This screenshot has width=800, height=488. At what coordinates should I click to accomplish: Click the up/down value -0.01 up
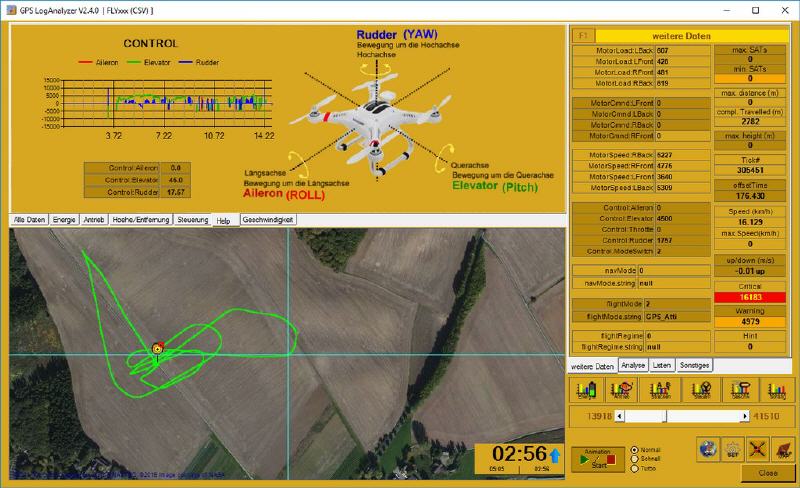749,271
